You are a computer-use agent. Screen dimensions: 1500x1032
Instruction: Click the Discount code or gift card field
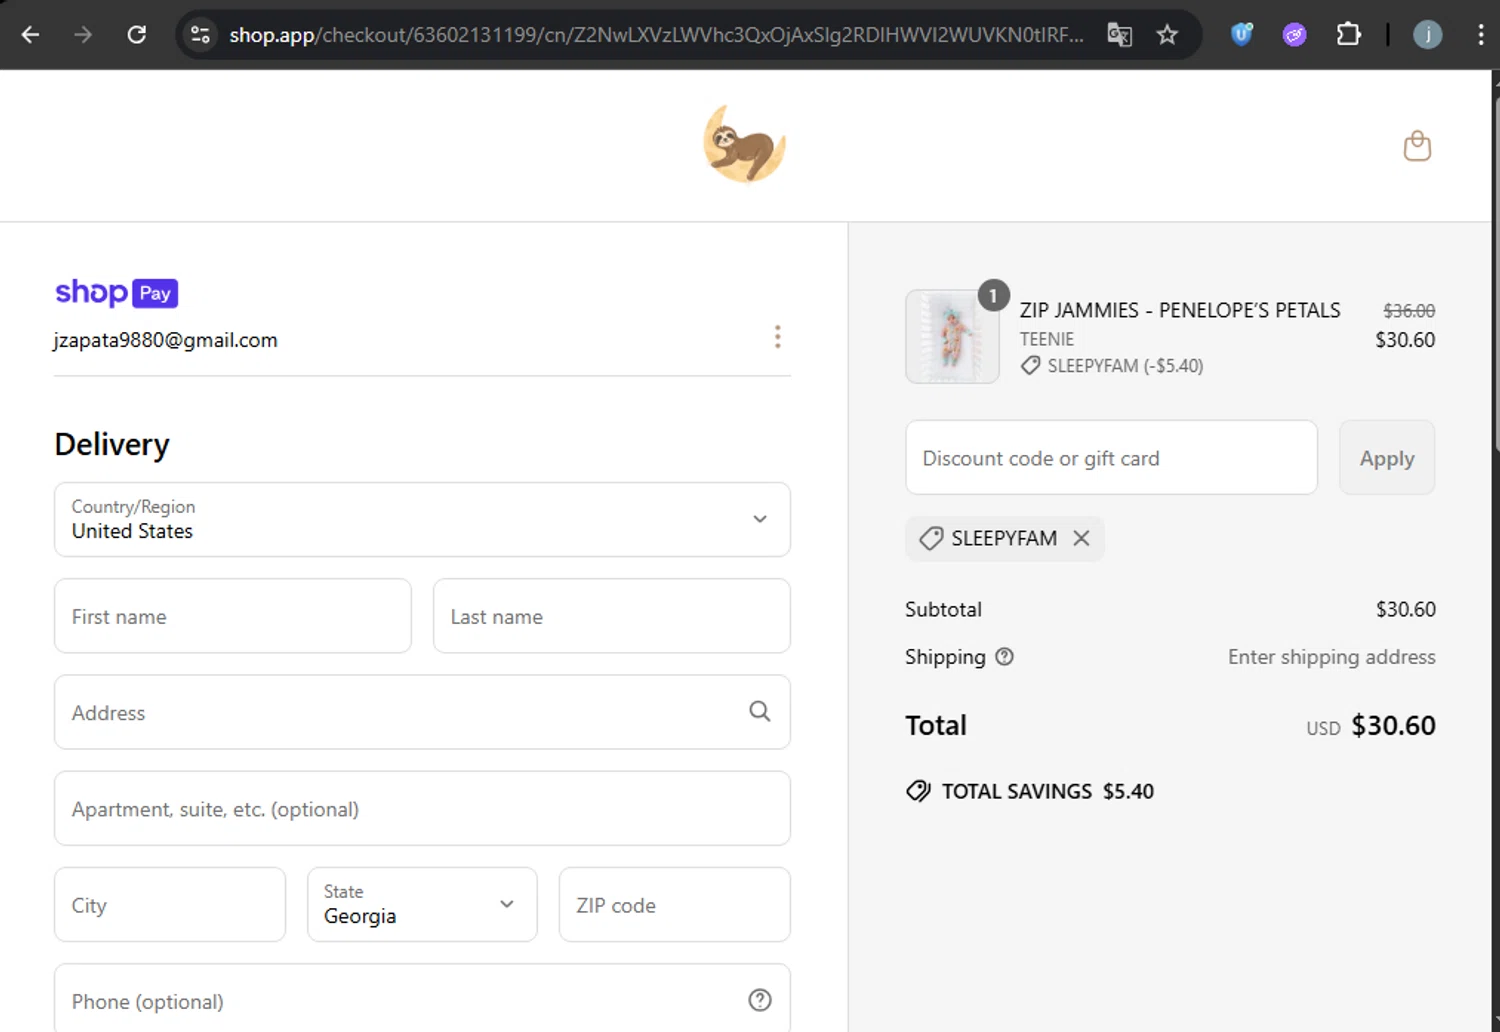(x=1111, y=457)
